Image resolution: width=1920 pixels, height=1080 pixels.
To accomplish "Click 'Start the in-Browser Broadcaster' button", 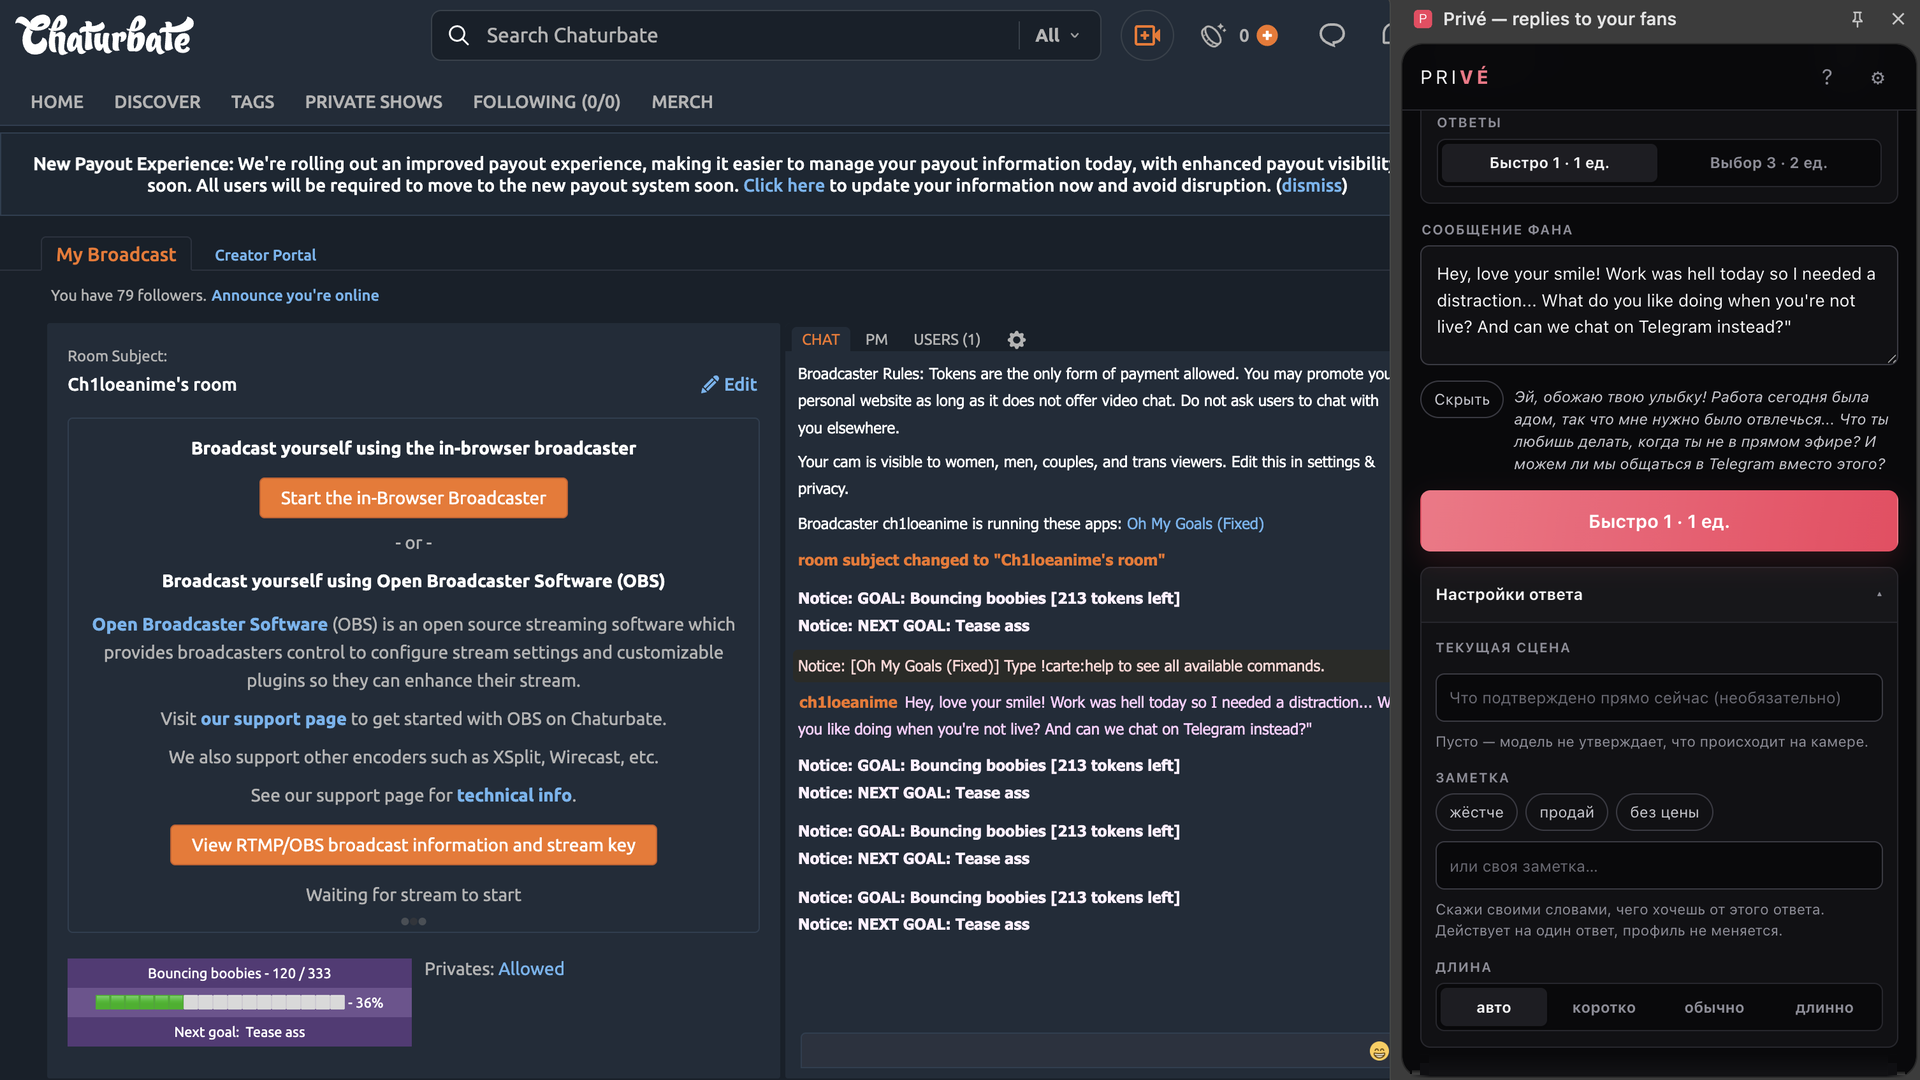I will pyautogui.click(x=413, y=498).
